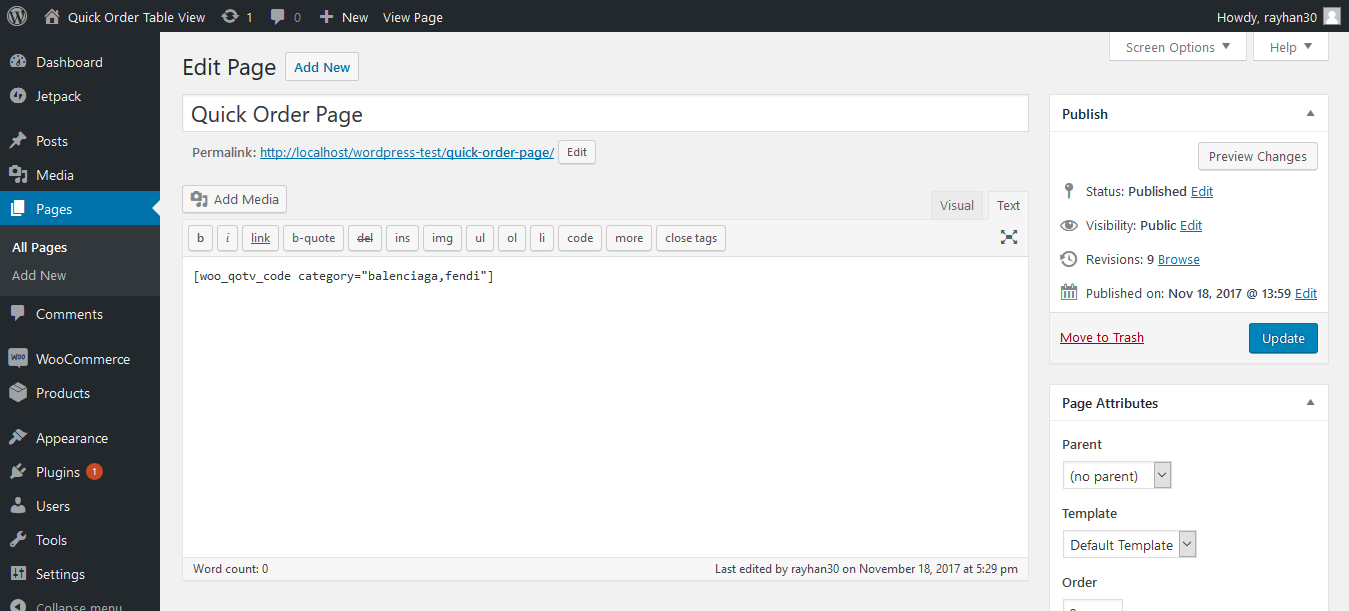Image resolution: width=1349 pixels, height=611 pixels.
Task: Click the Pages icon in sidebar
Action: [18, 209]
